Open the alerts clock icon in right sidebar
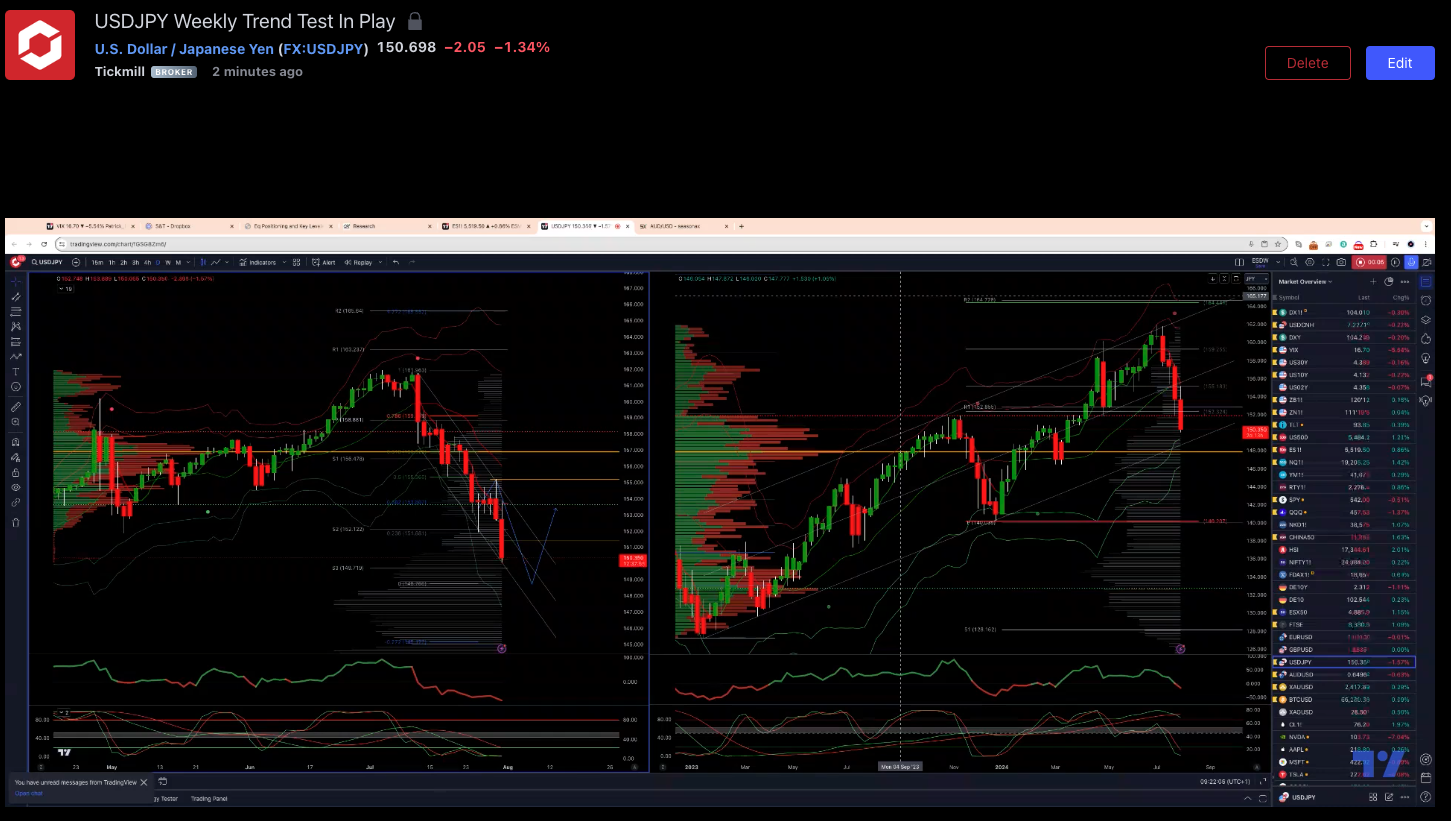1451x821 pixels. click(x=1426, y=300)
